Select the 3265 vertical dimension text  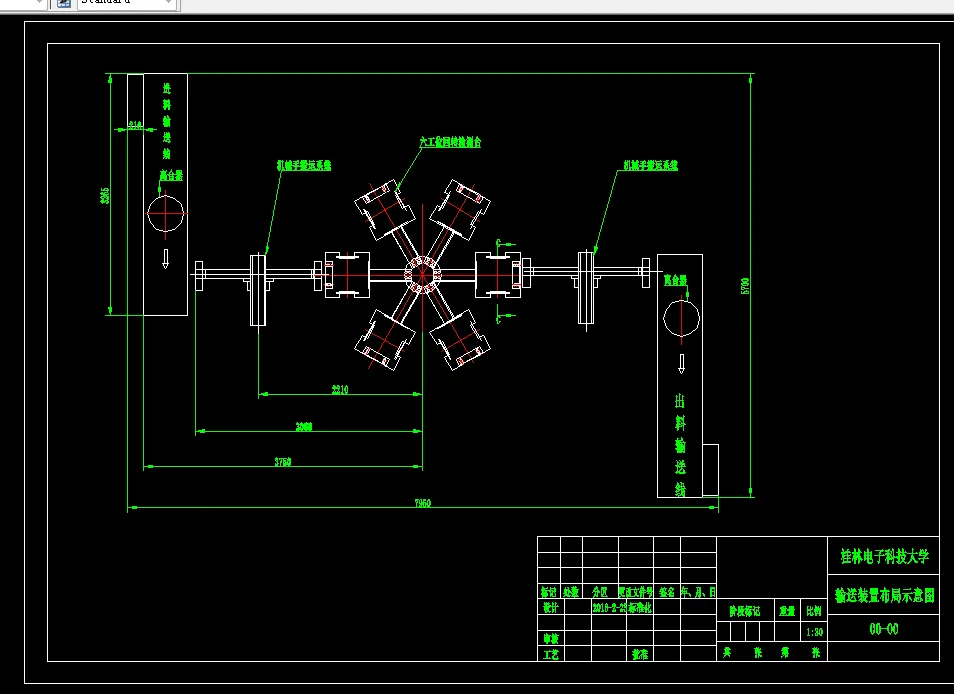(105, 195)
